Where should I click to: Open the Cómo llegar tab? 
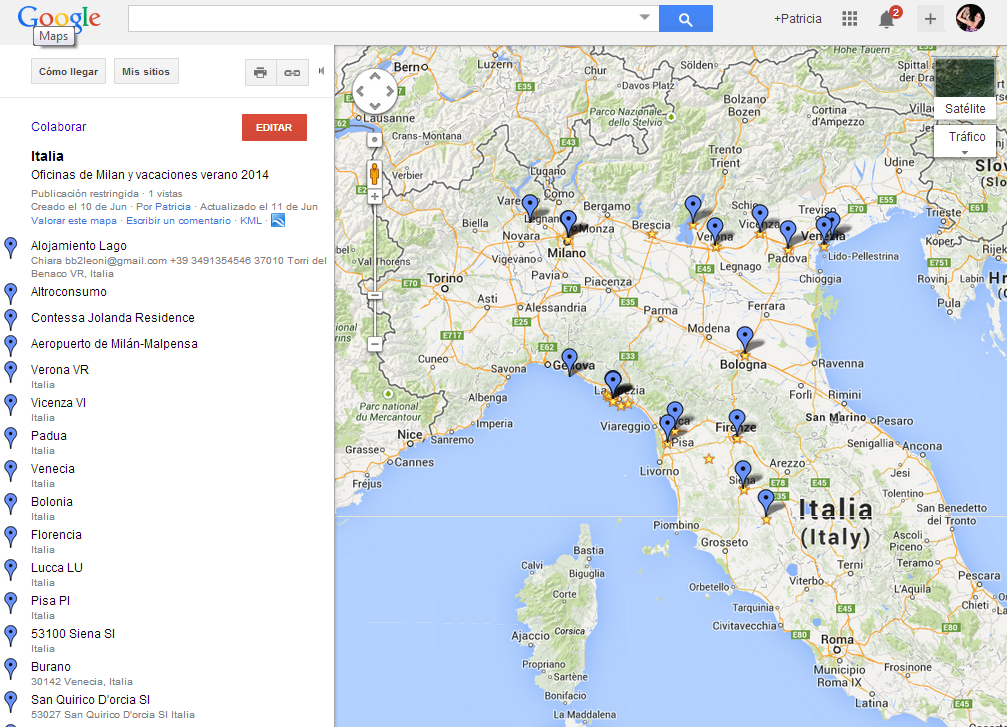tap(68, 72)
